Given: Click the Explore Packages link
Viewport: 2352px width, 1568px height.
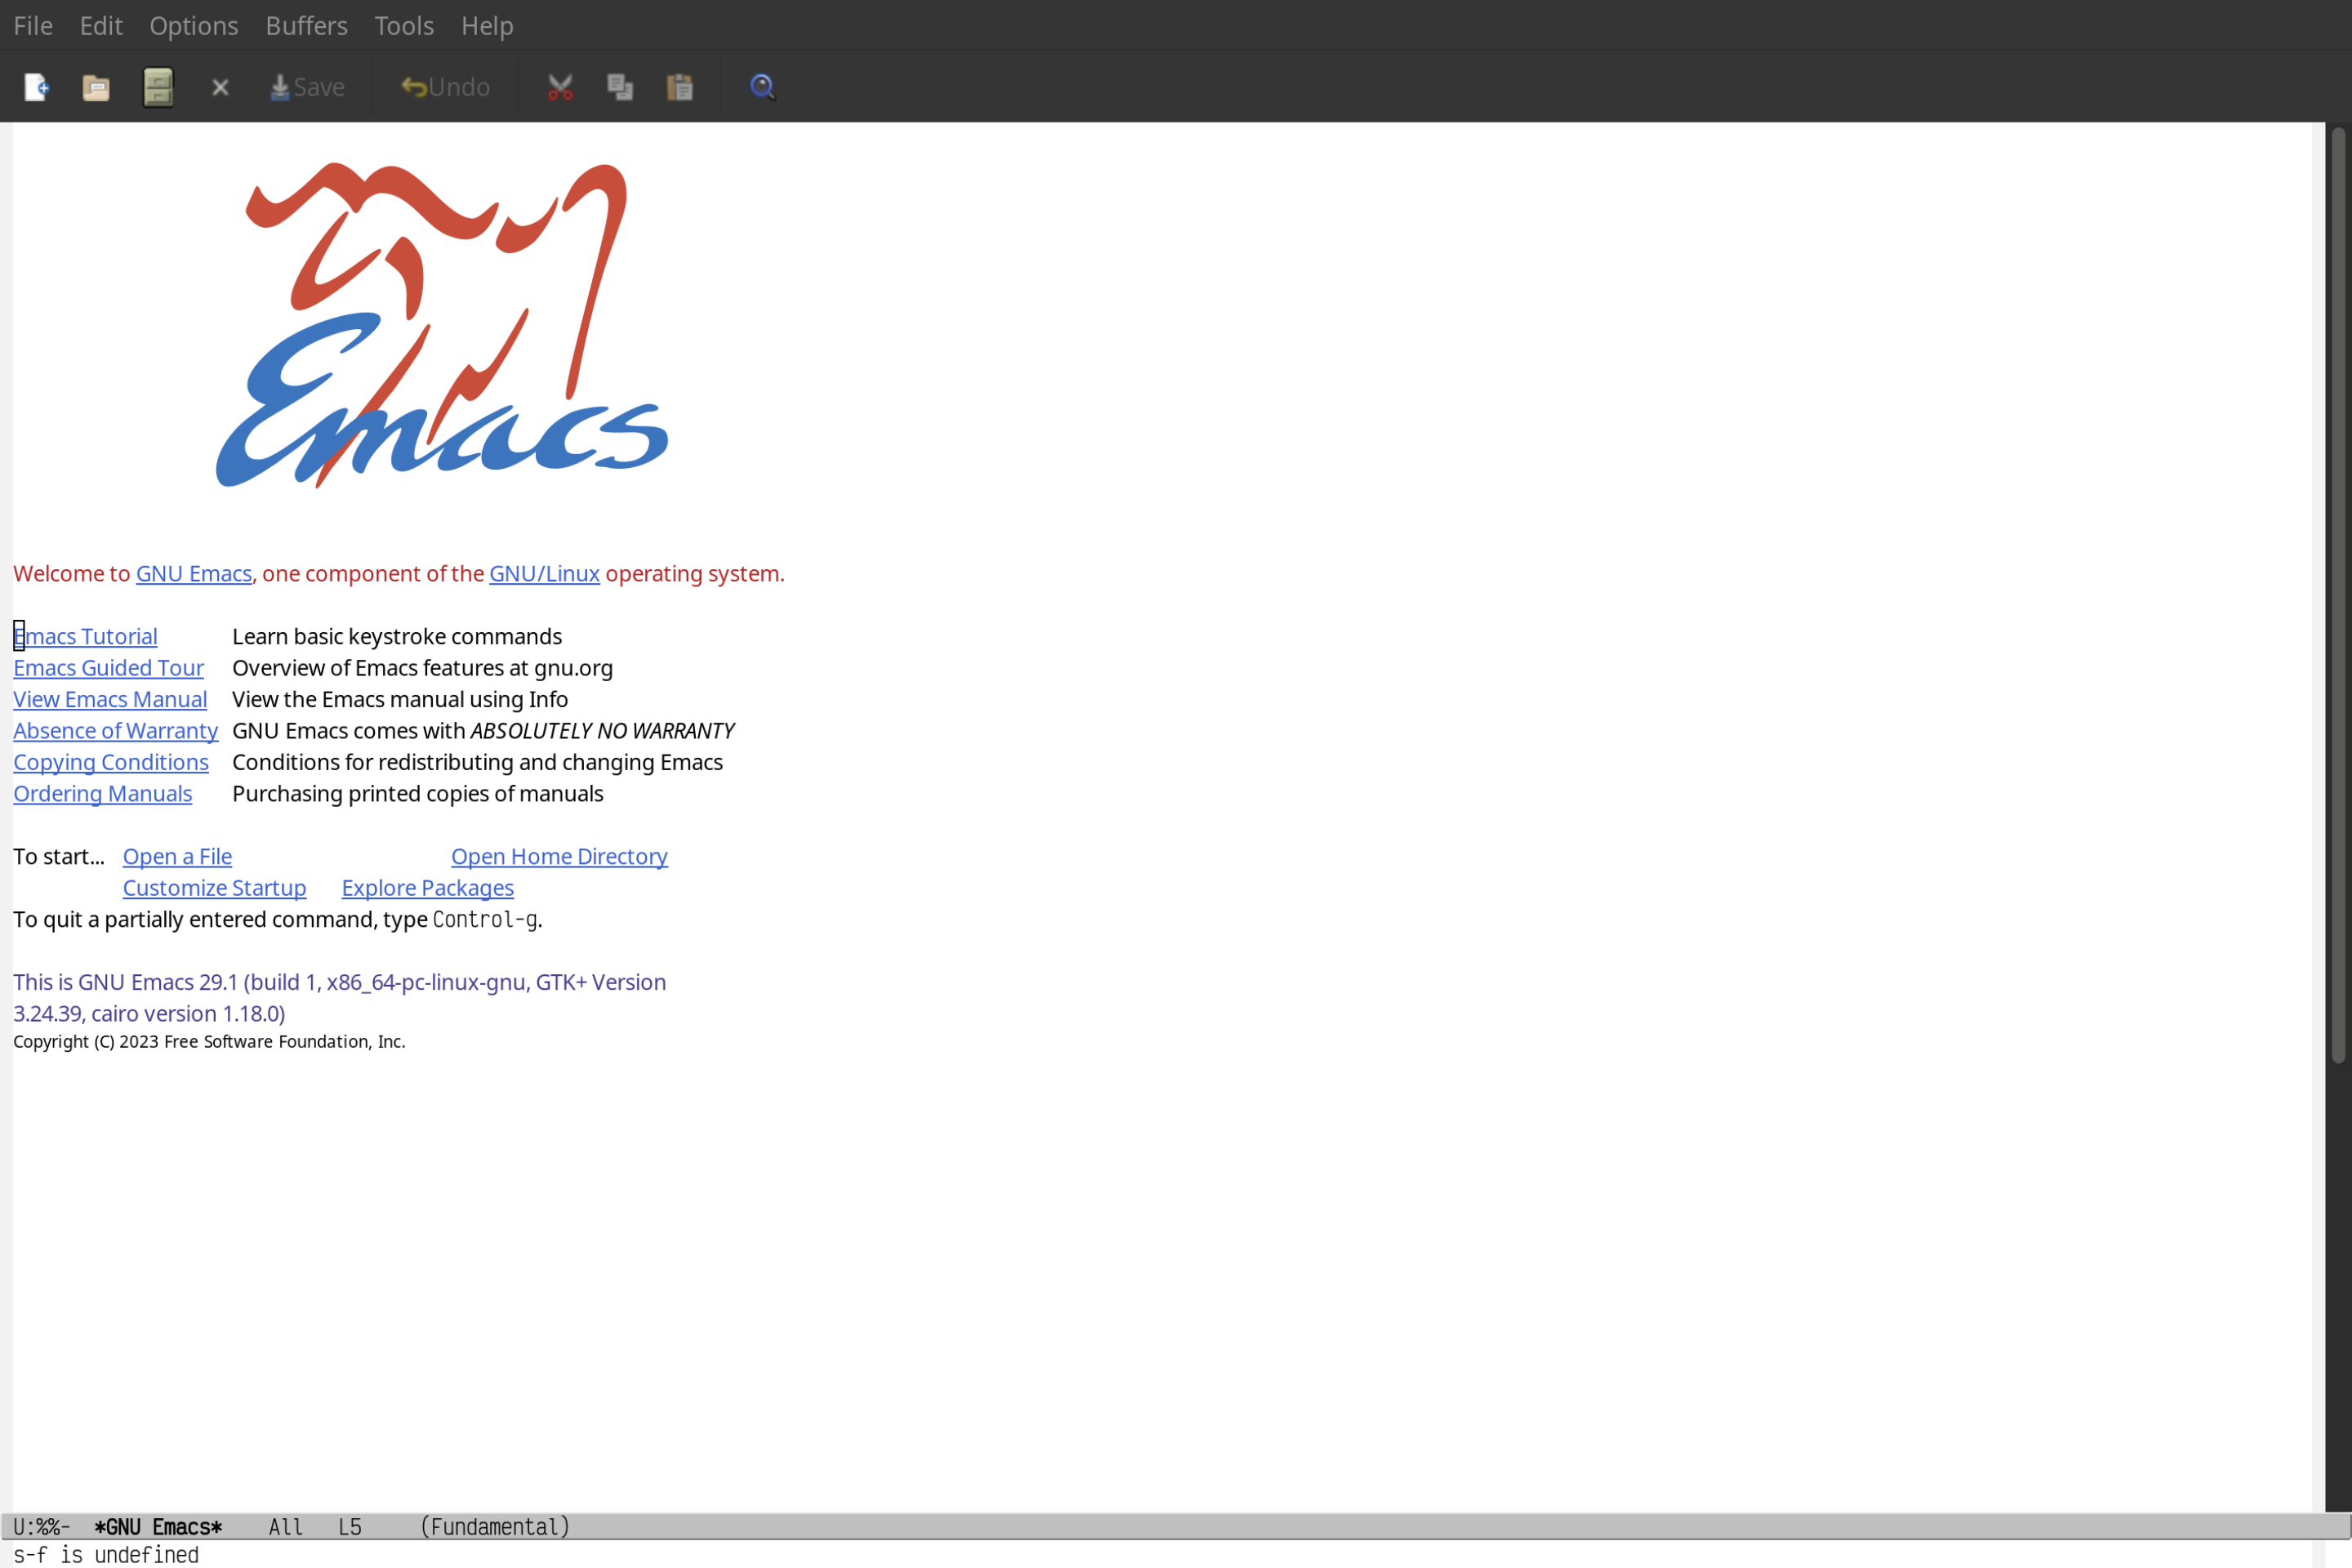Looking at the screenshot, I should tap(427, 887).
